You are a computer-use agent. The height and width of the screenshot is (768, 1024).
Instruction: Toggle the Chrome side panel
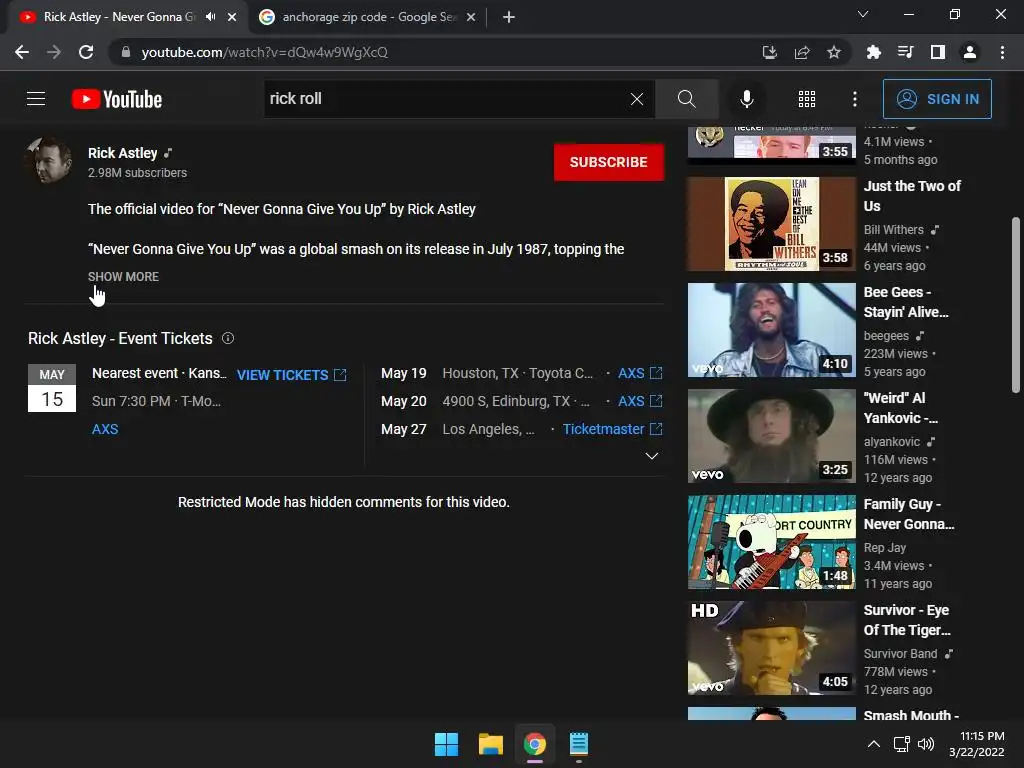(938, 52)
